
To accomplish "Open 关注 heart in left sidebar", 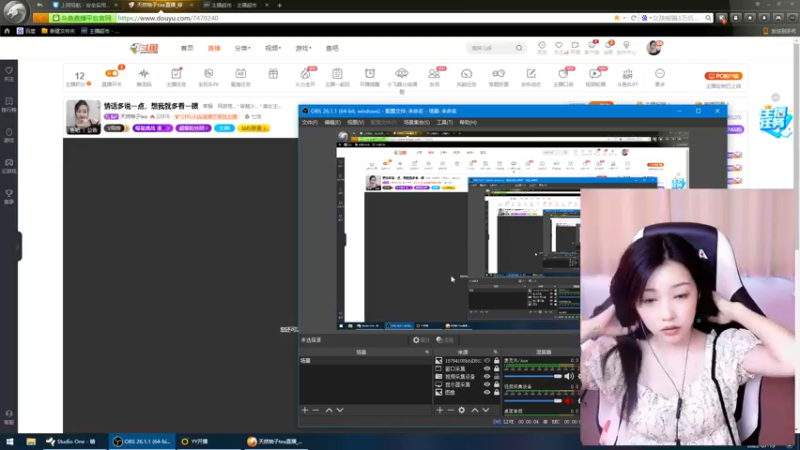I will pyautogui.click(x=9, y=73).
